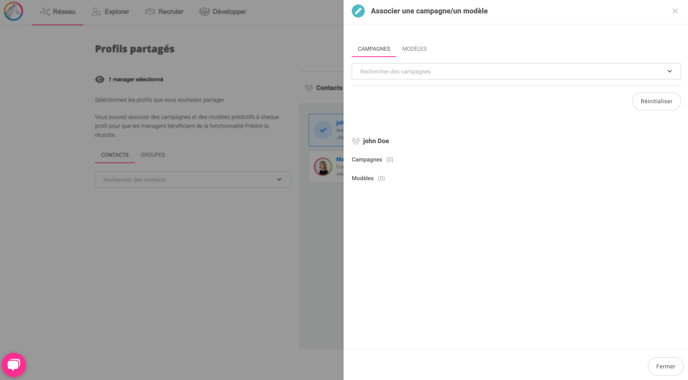Open the Explorer navigation tab
The width and height of the screenshot is (688, 380).
pos(111,12)
